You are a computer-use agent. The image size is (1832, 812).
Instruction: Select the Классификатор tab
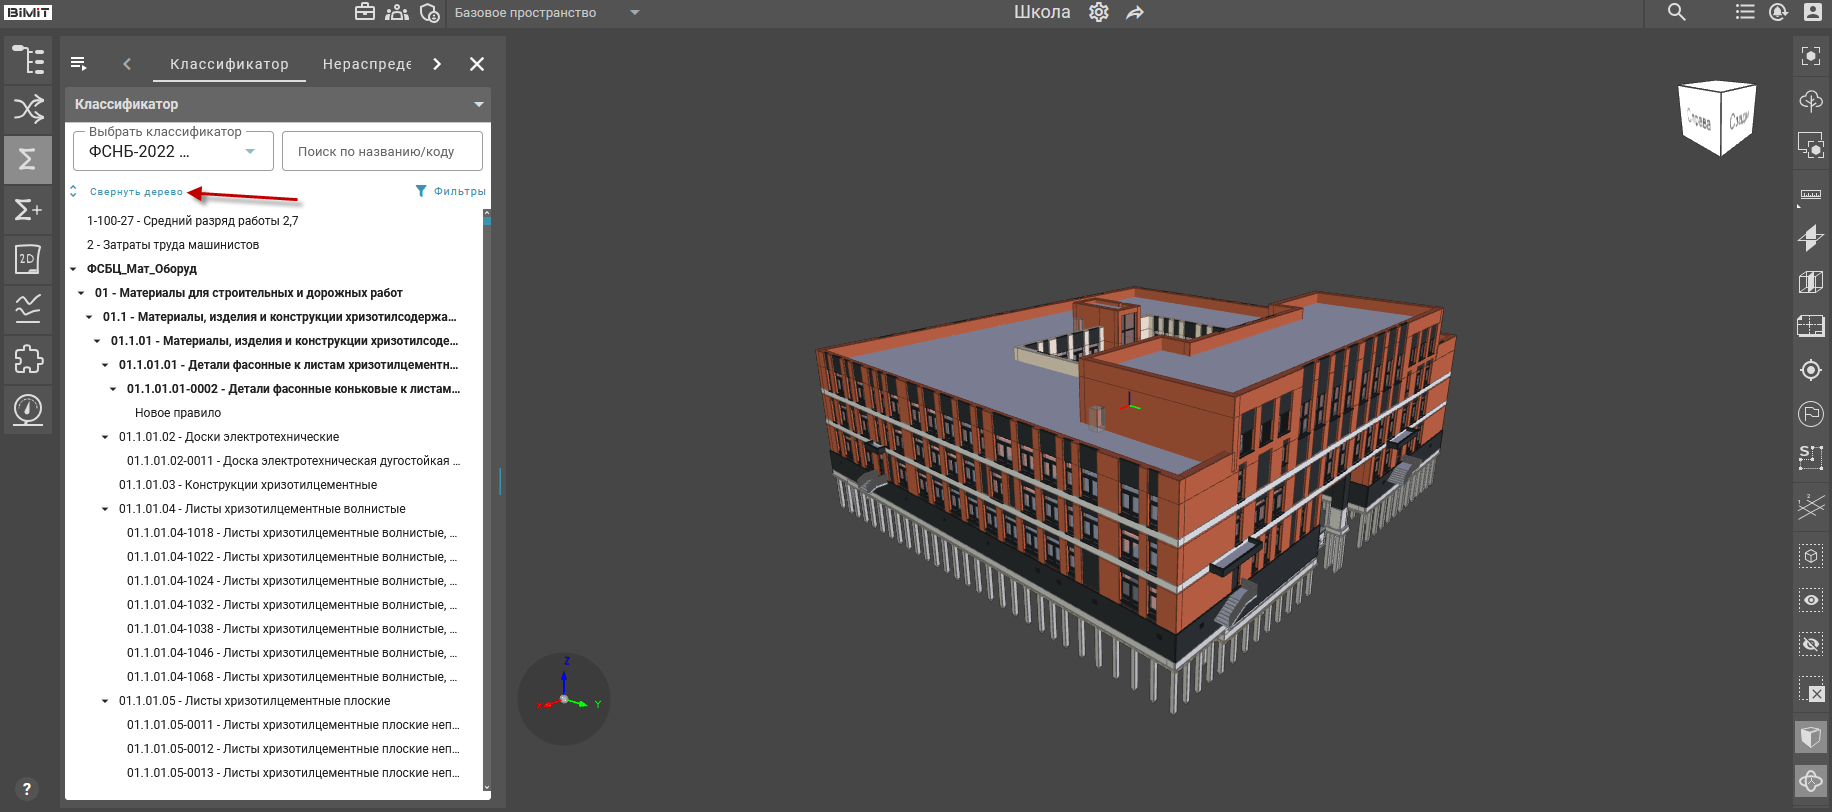pos(229,64)
